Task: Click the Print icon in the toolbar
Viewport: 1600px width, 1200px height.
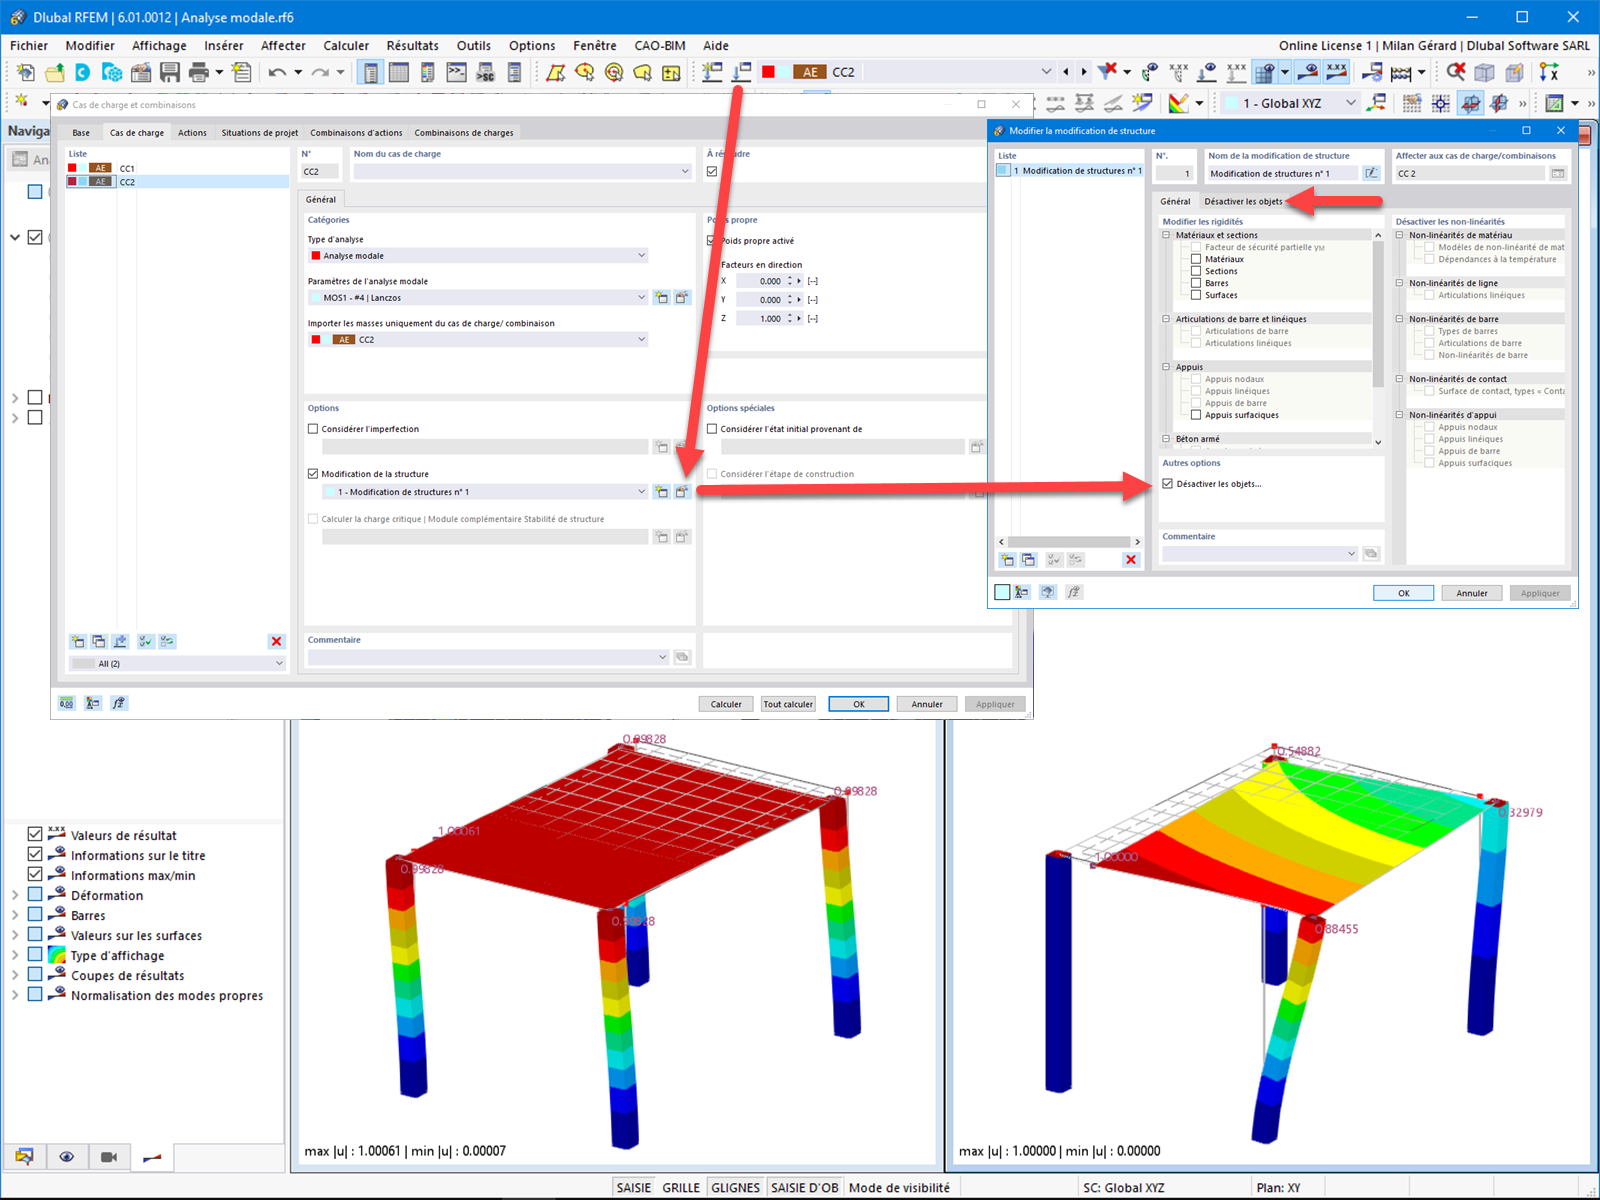Action: pos(199,72)
